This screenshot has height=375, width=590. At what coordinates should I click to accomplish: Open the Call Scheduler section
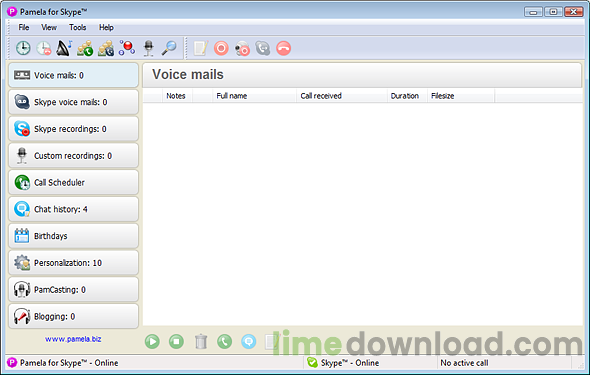tap(73, 182)
